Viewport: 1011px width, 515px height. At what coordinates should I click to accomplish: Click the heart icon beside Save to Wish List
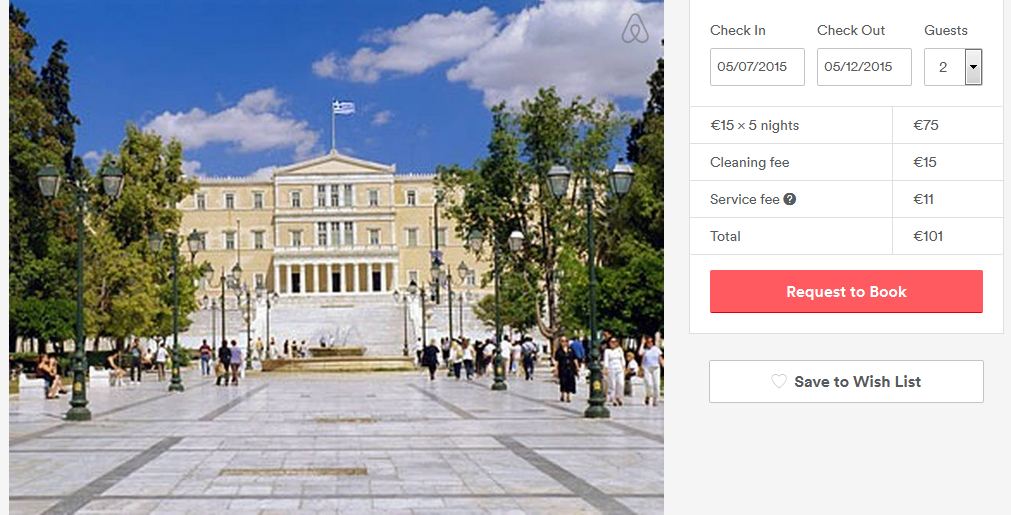(x=779, y=382)
